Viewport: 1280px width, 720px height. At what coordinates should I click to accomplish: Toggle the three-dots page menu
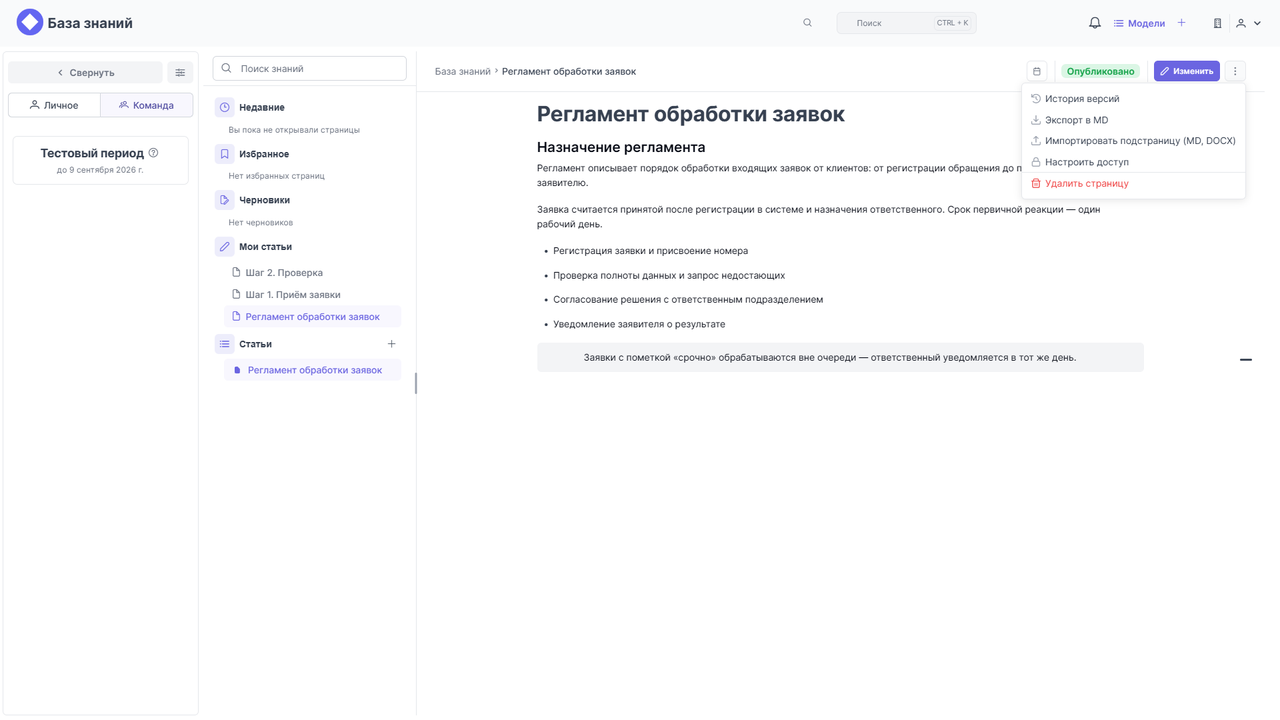tap(1235, 71)
